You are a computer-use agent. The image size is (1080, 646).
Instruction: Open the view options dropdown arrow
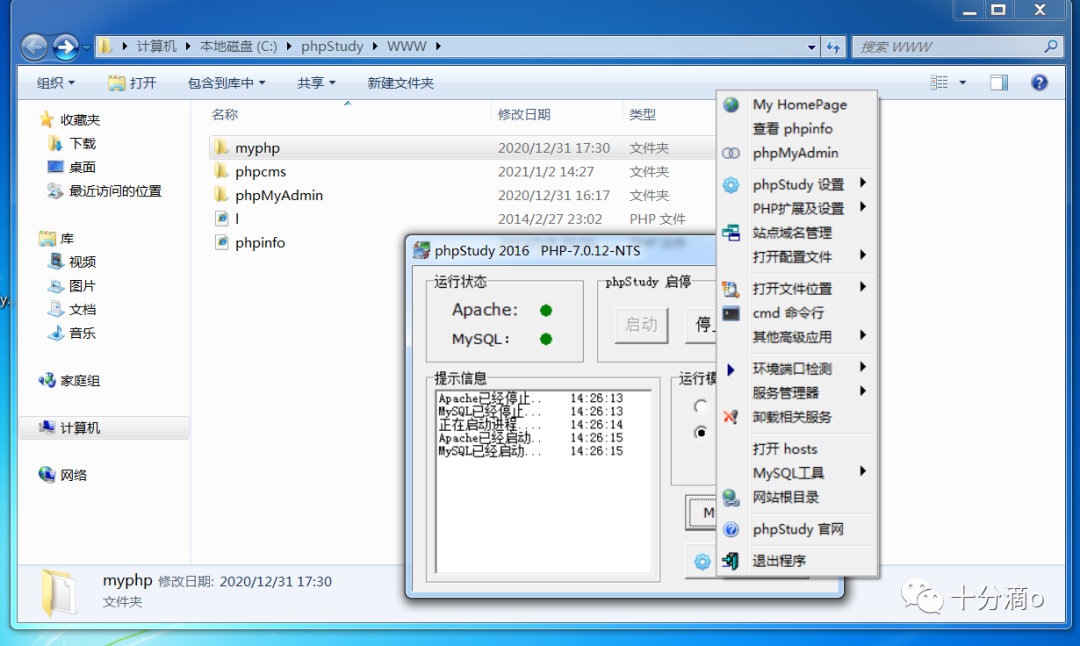962,83
